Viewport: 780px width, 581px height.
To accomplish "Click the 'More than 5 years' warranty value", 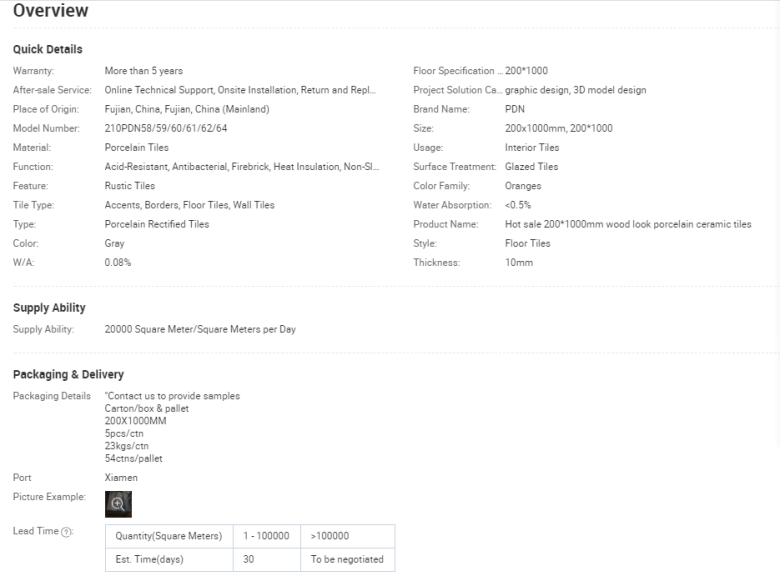I will (x=143, y=71).
